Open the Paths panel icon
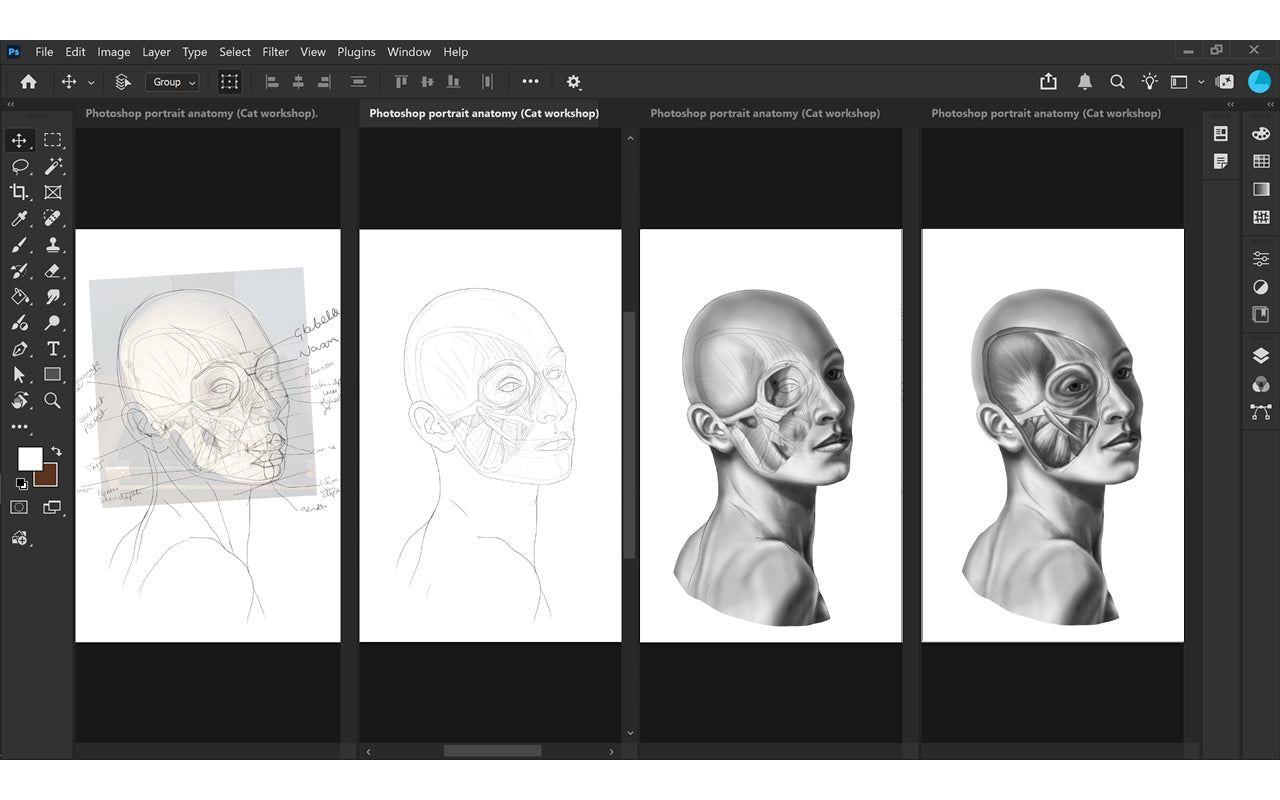 (1261, 412)
